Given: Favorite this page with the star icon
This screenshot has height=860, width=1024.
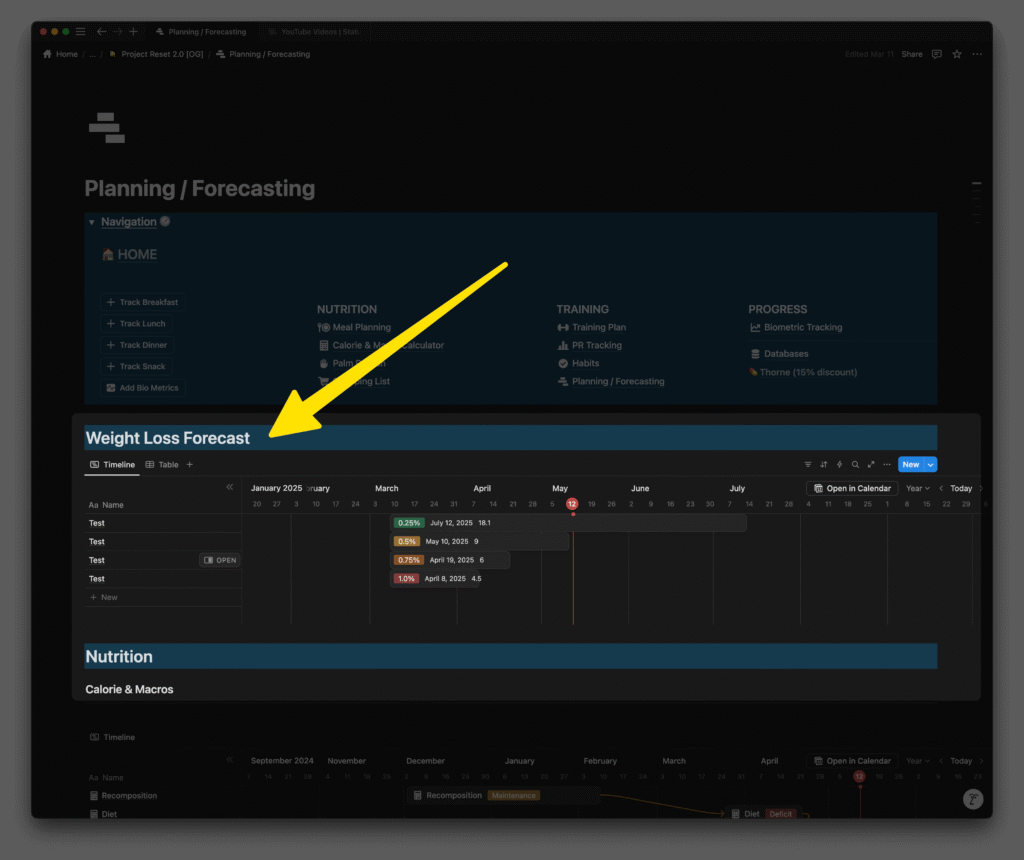Looking at the screenshot, I should (x=957, y=54).
